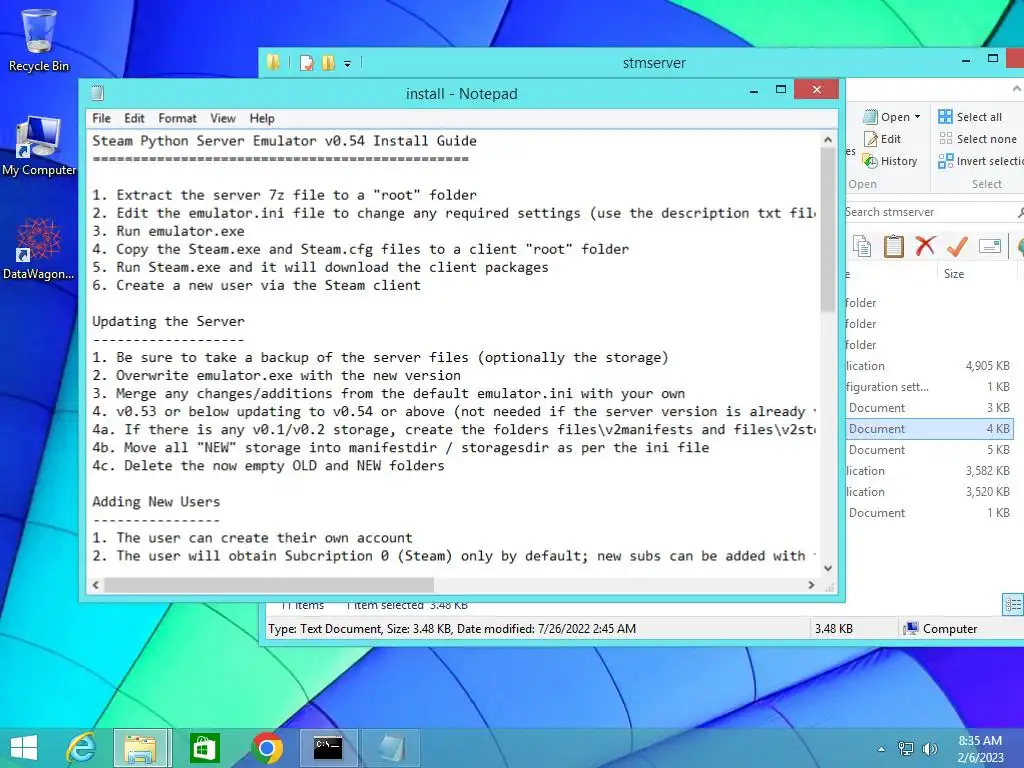1024x768 pixels.
Task: Click Properties icon in stmserver quick access toolbar
Action: (x=306, y=63)
